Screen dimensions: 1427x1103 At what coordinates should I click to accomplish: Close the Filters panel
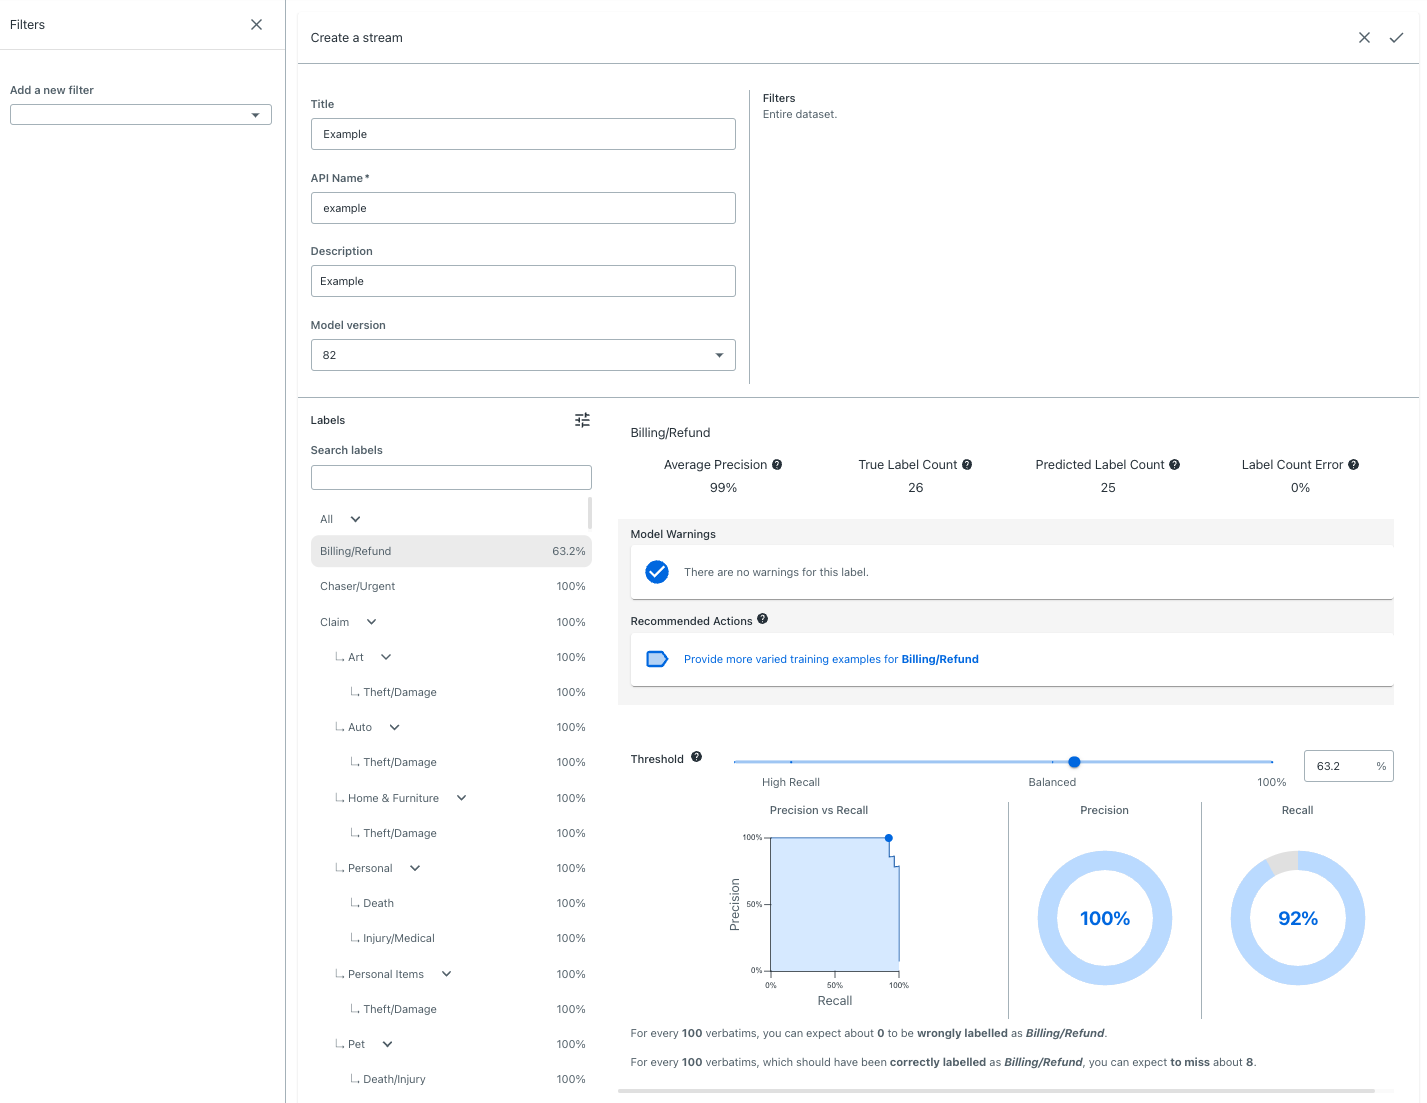pos(257,25)
